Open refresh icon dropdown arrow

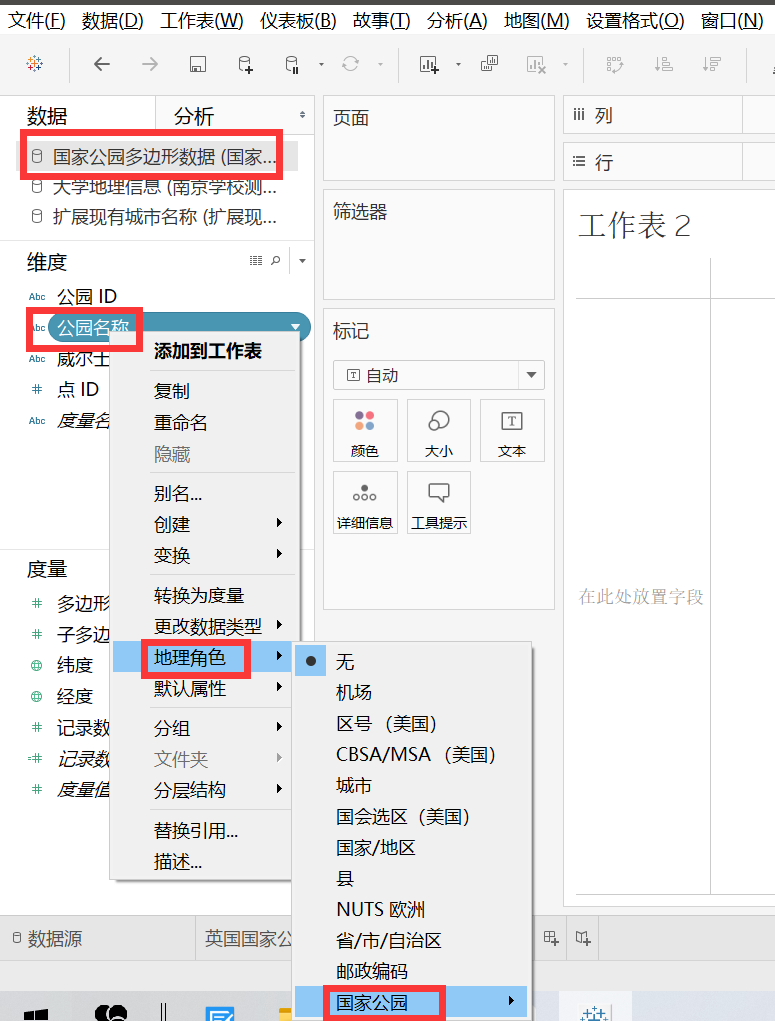pos(380,64)
